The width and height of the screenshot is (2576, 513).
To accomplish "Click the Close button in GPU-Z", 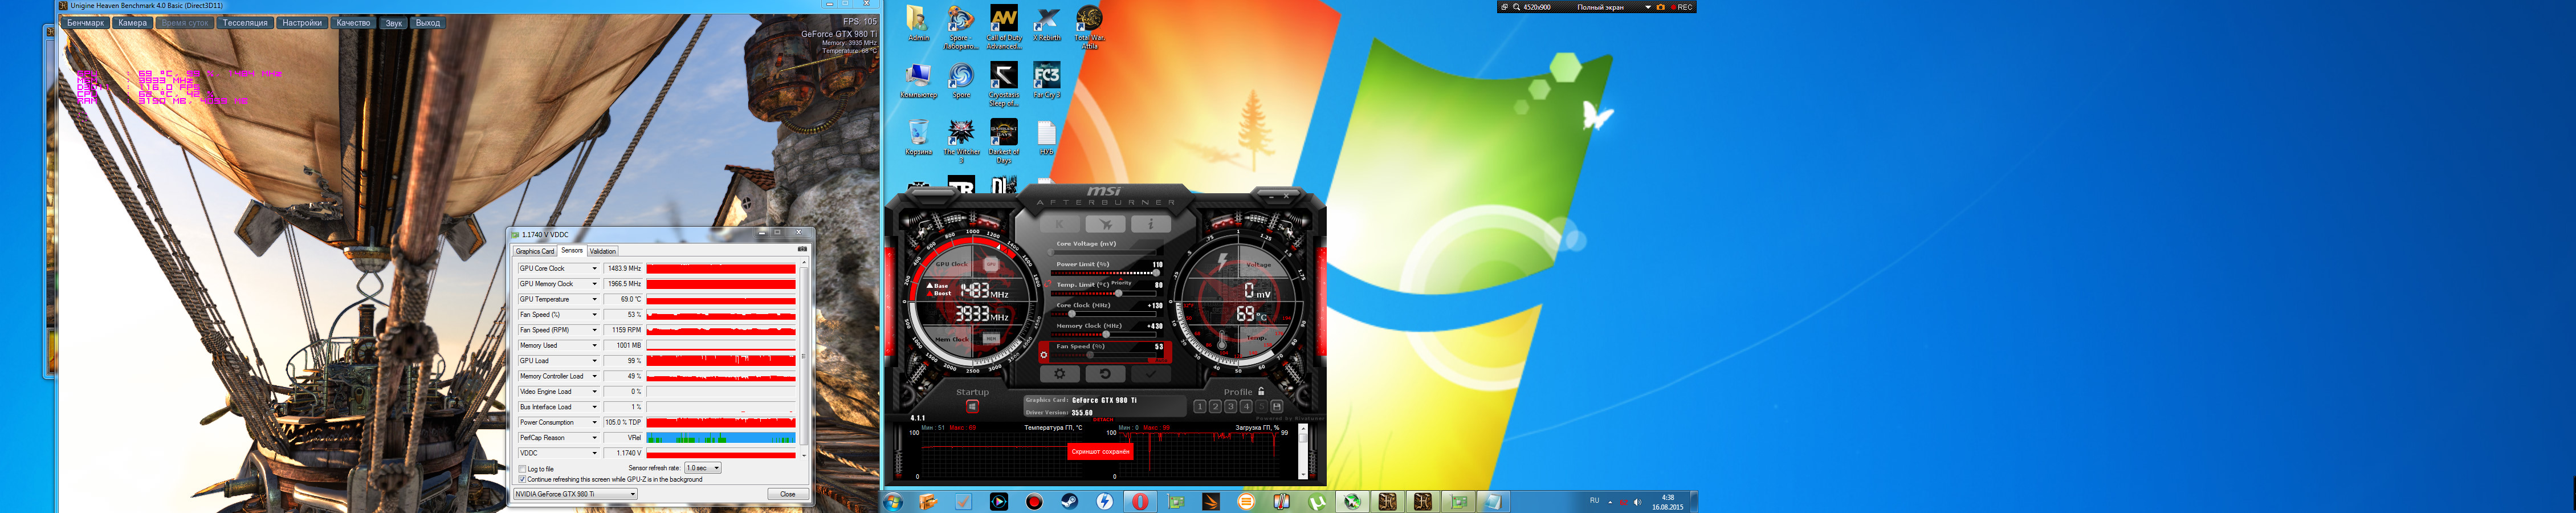I will [787, 494].
